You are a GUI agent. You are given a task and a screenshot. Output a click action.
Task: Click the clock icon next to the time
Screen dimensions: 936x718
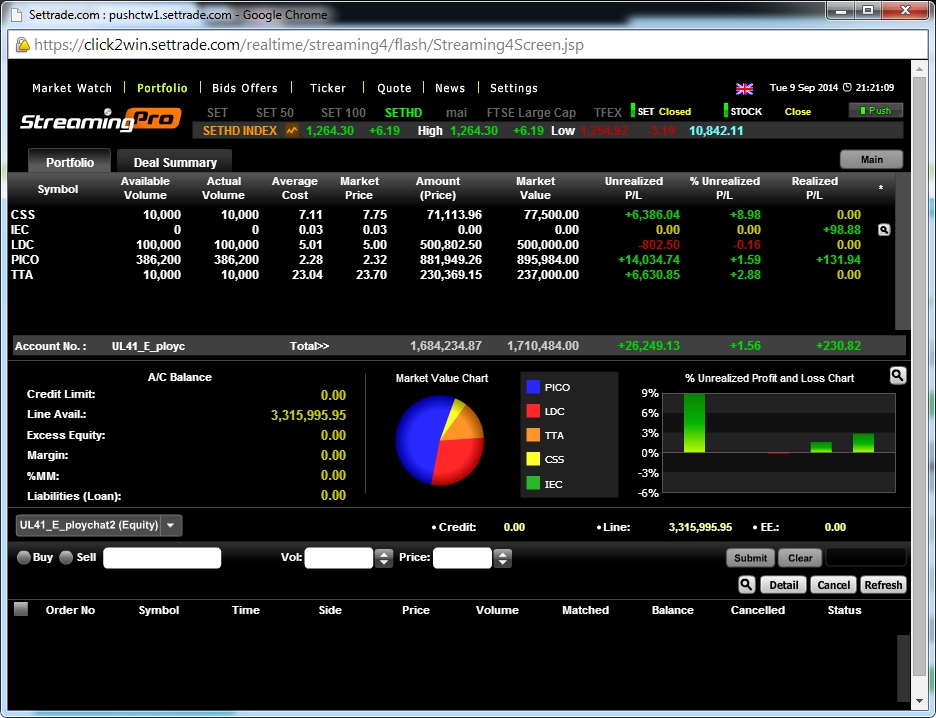(847, 88)
